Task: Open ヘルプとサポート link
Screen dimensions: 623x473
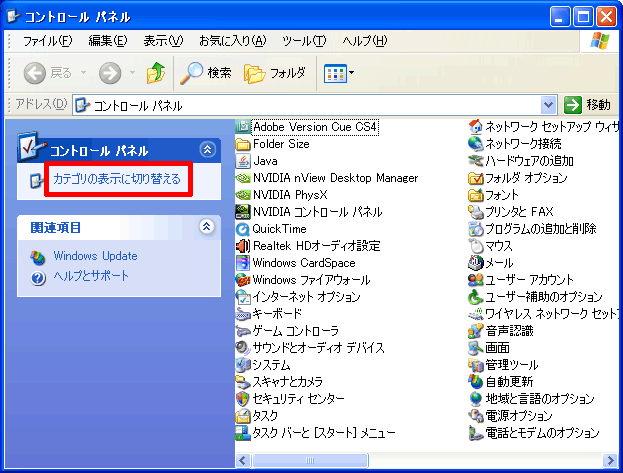Action: (91, 276)
